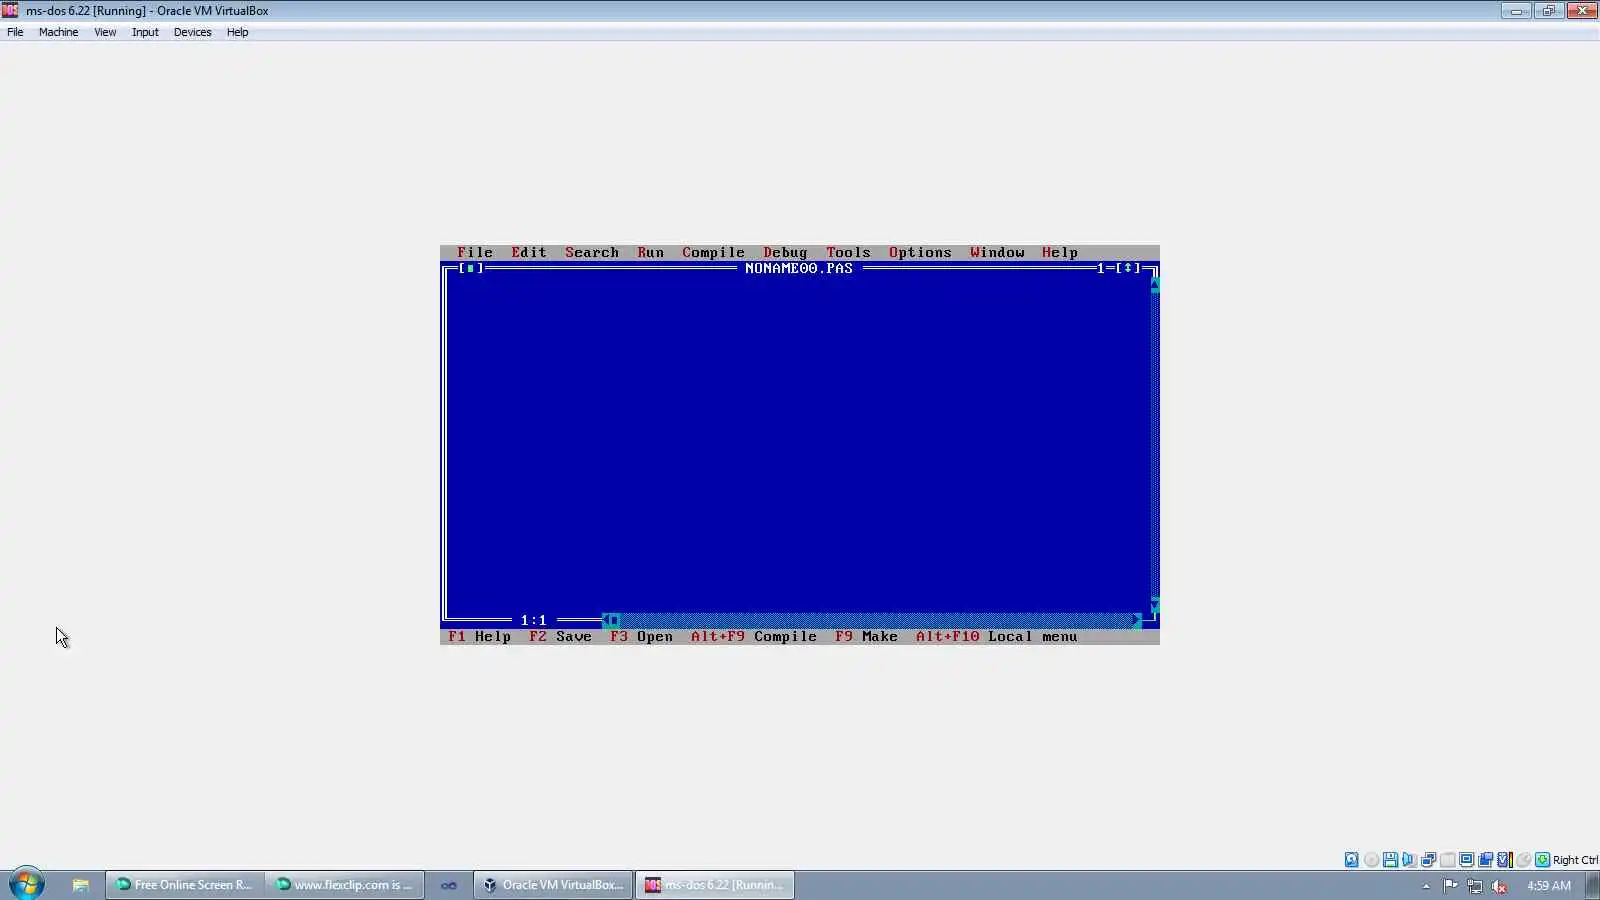Click network tray icon
Viewport: 1600px width, 900px height.
(x=1475, y=885)
